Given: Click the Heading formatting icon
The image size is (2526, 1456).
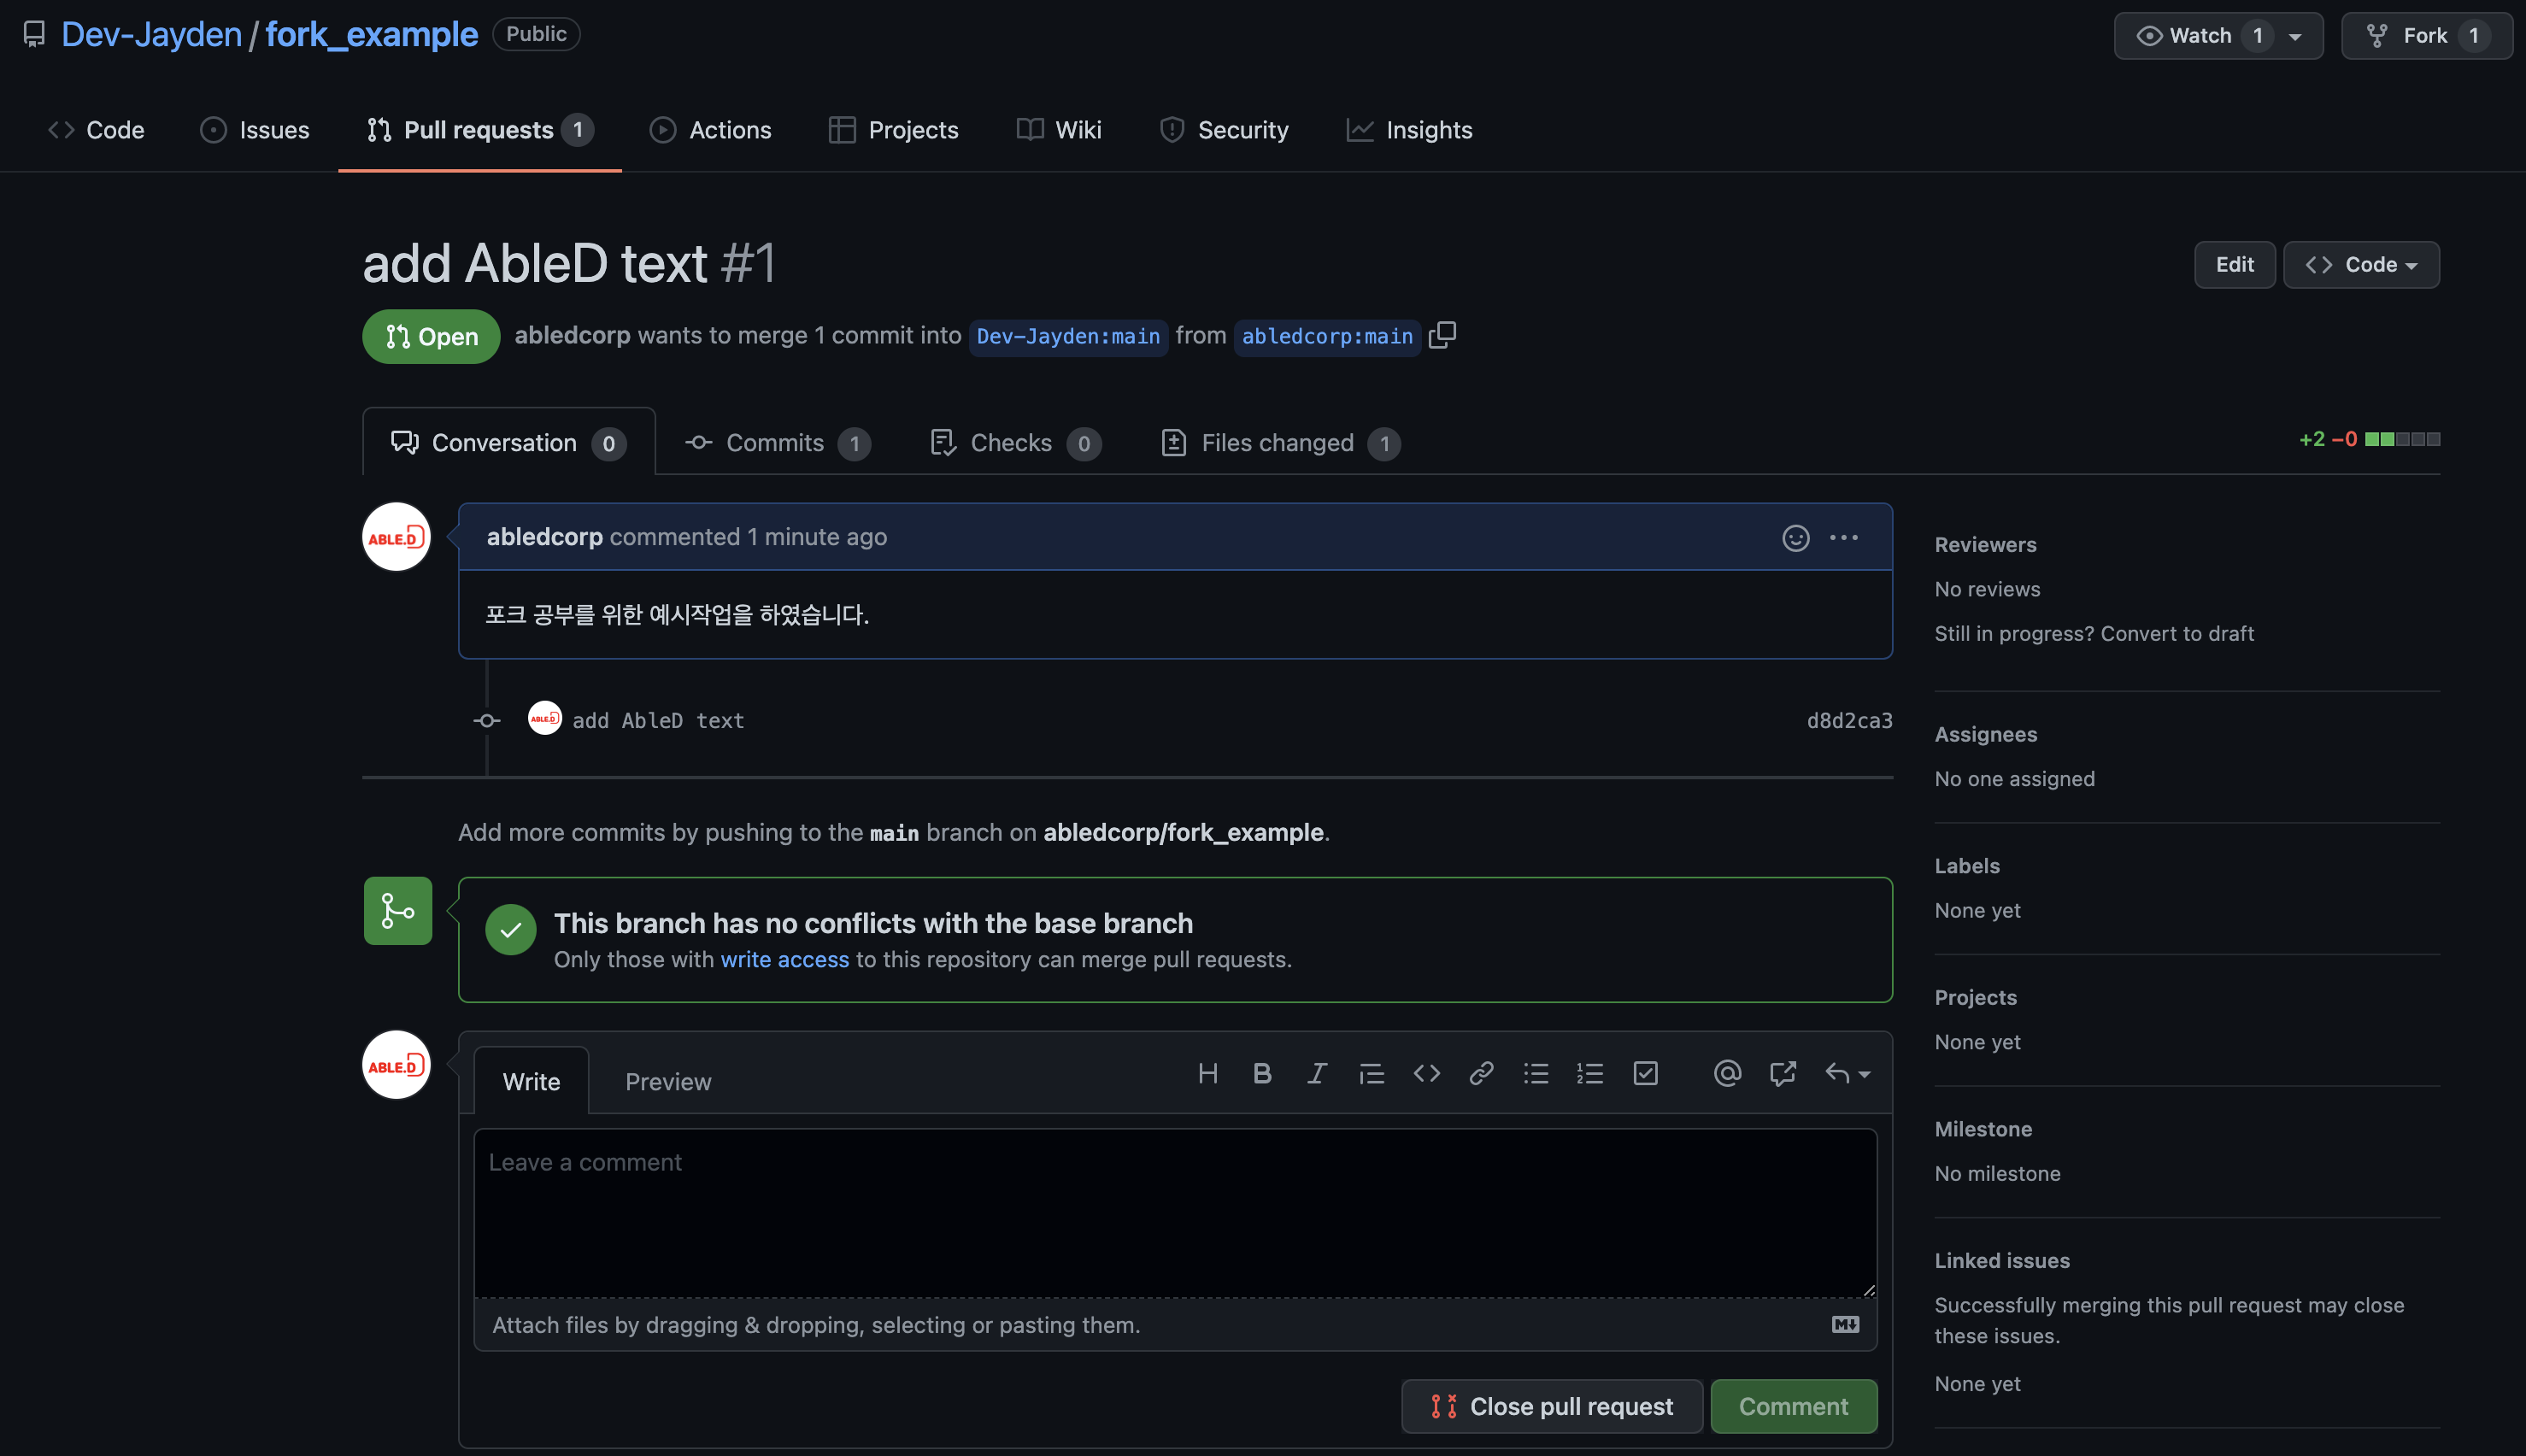Looking at the screenshot, I should [x=1207, y=1073].
